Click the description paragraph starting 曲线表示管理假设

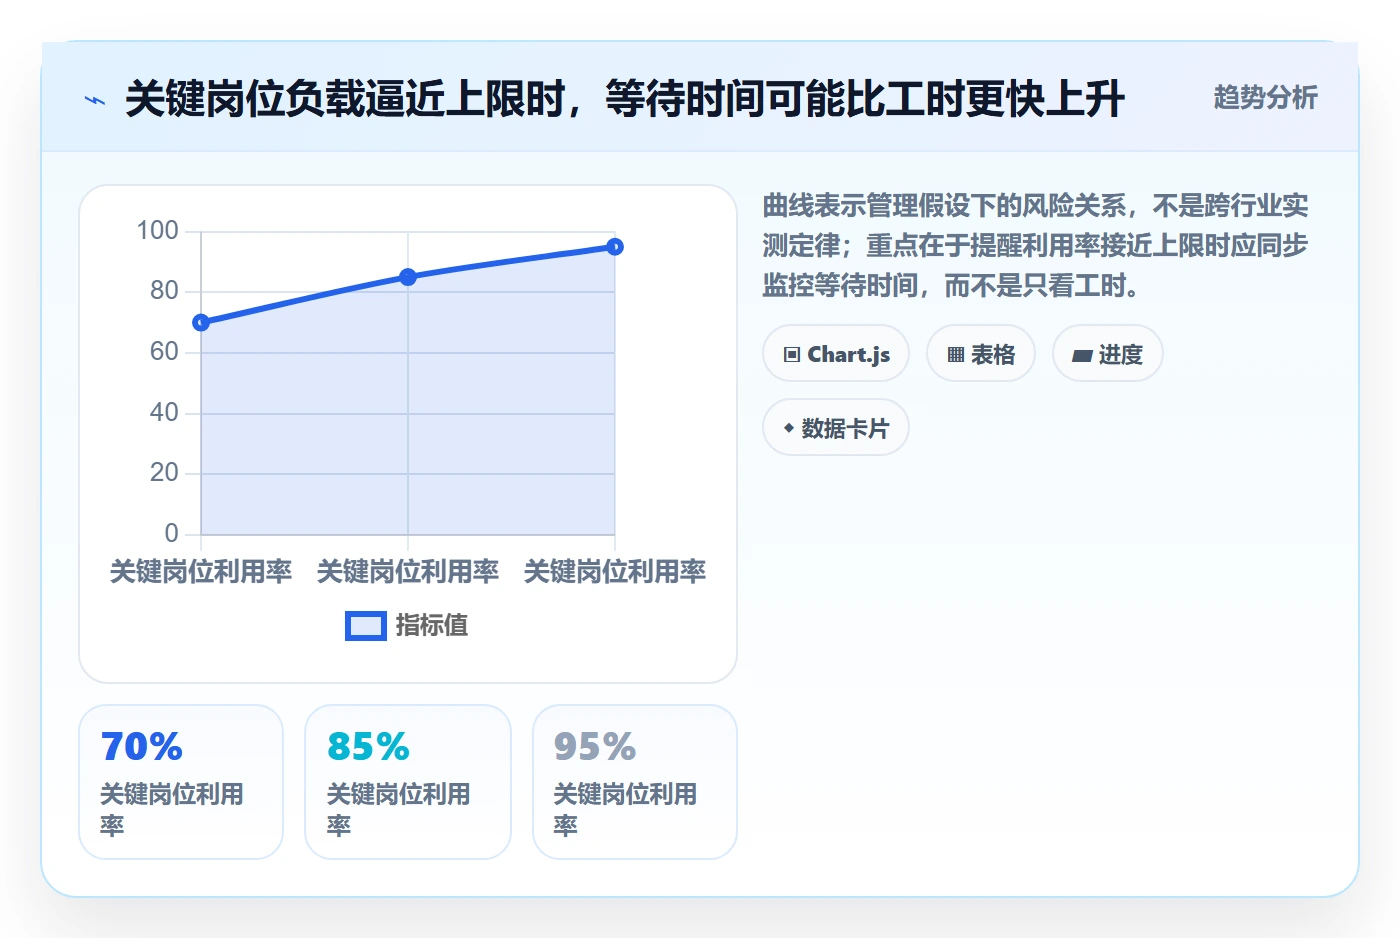click(x=1035, y=246)
